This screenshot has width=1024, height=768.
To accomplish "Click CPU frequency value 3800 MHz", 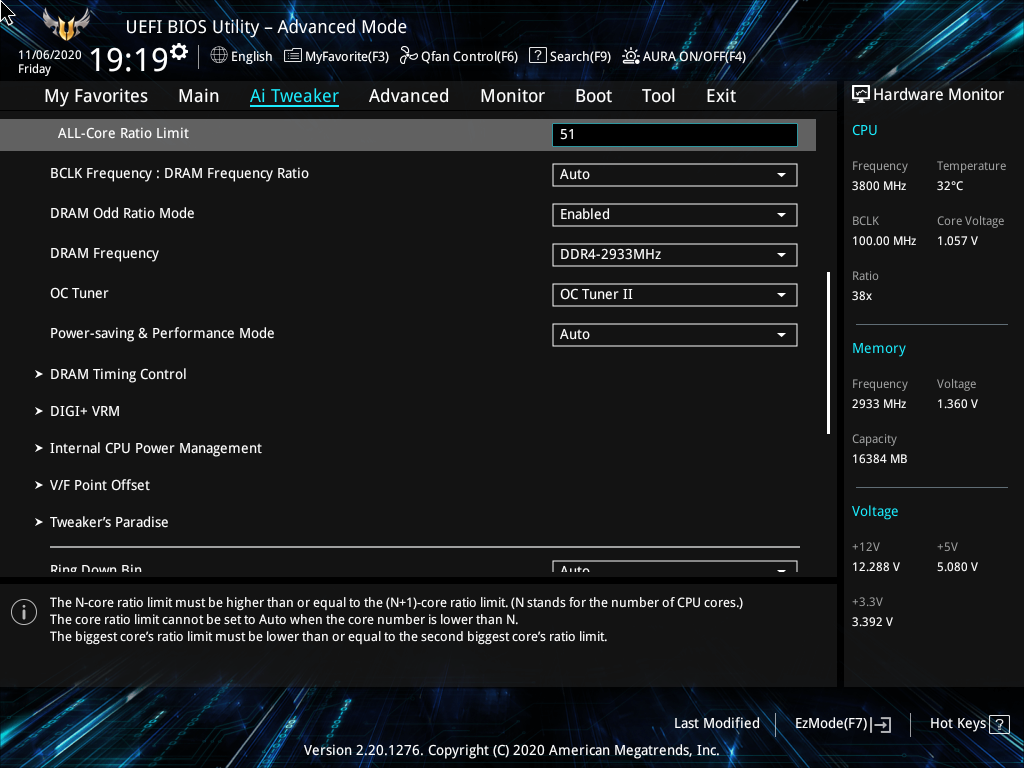I will 879,186.
